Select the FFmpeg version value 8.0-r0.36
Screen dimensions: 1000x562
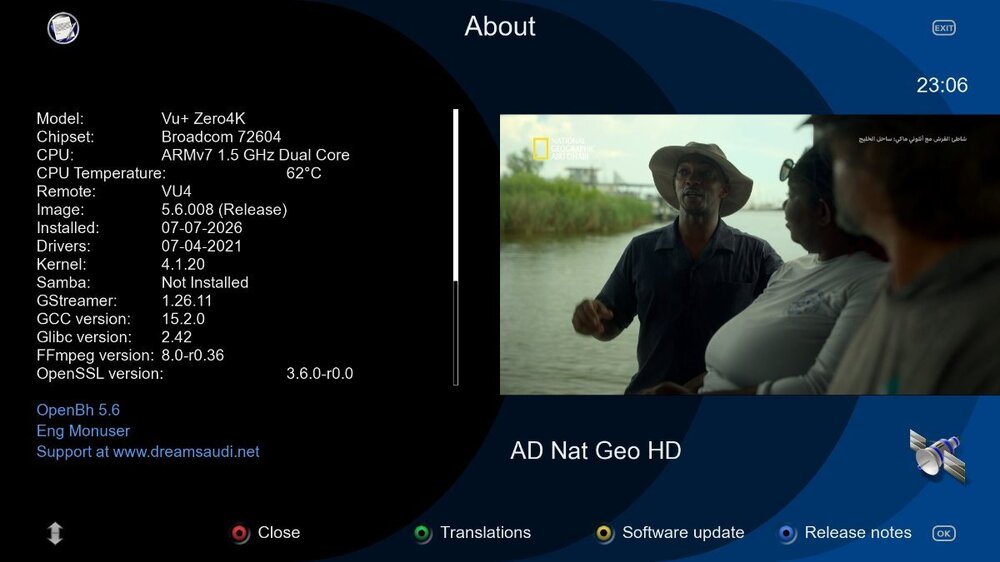[193, 355]
